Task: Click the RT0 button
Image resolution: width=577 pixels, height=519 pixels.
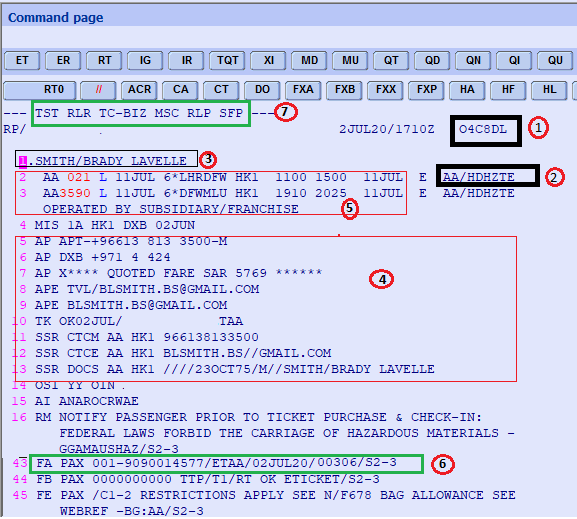Action: pos(40,90)
